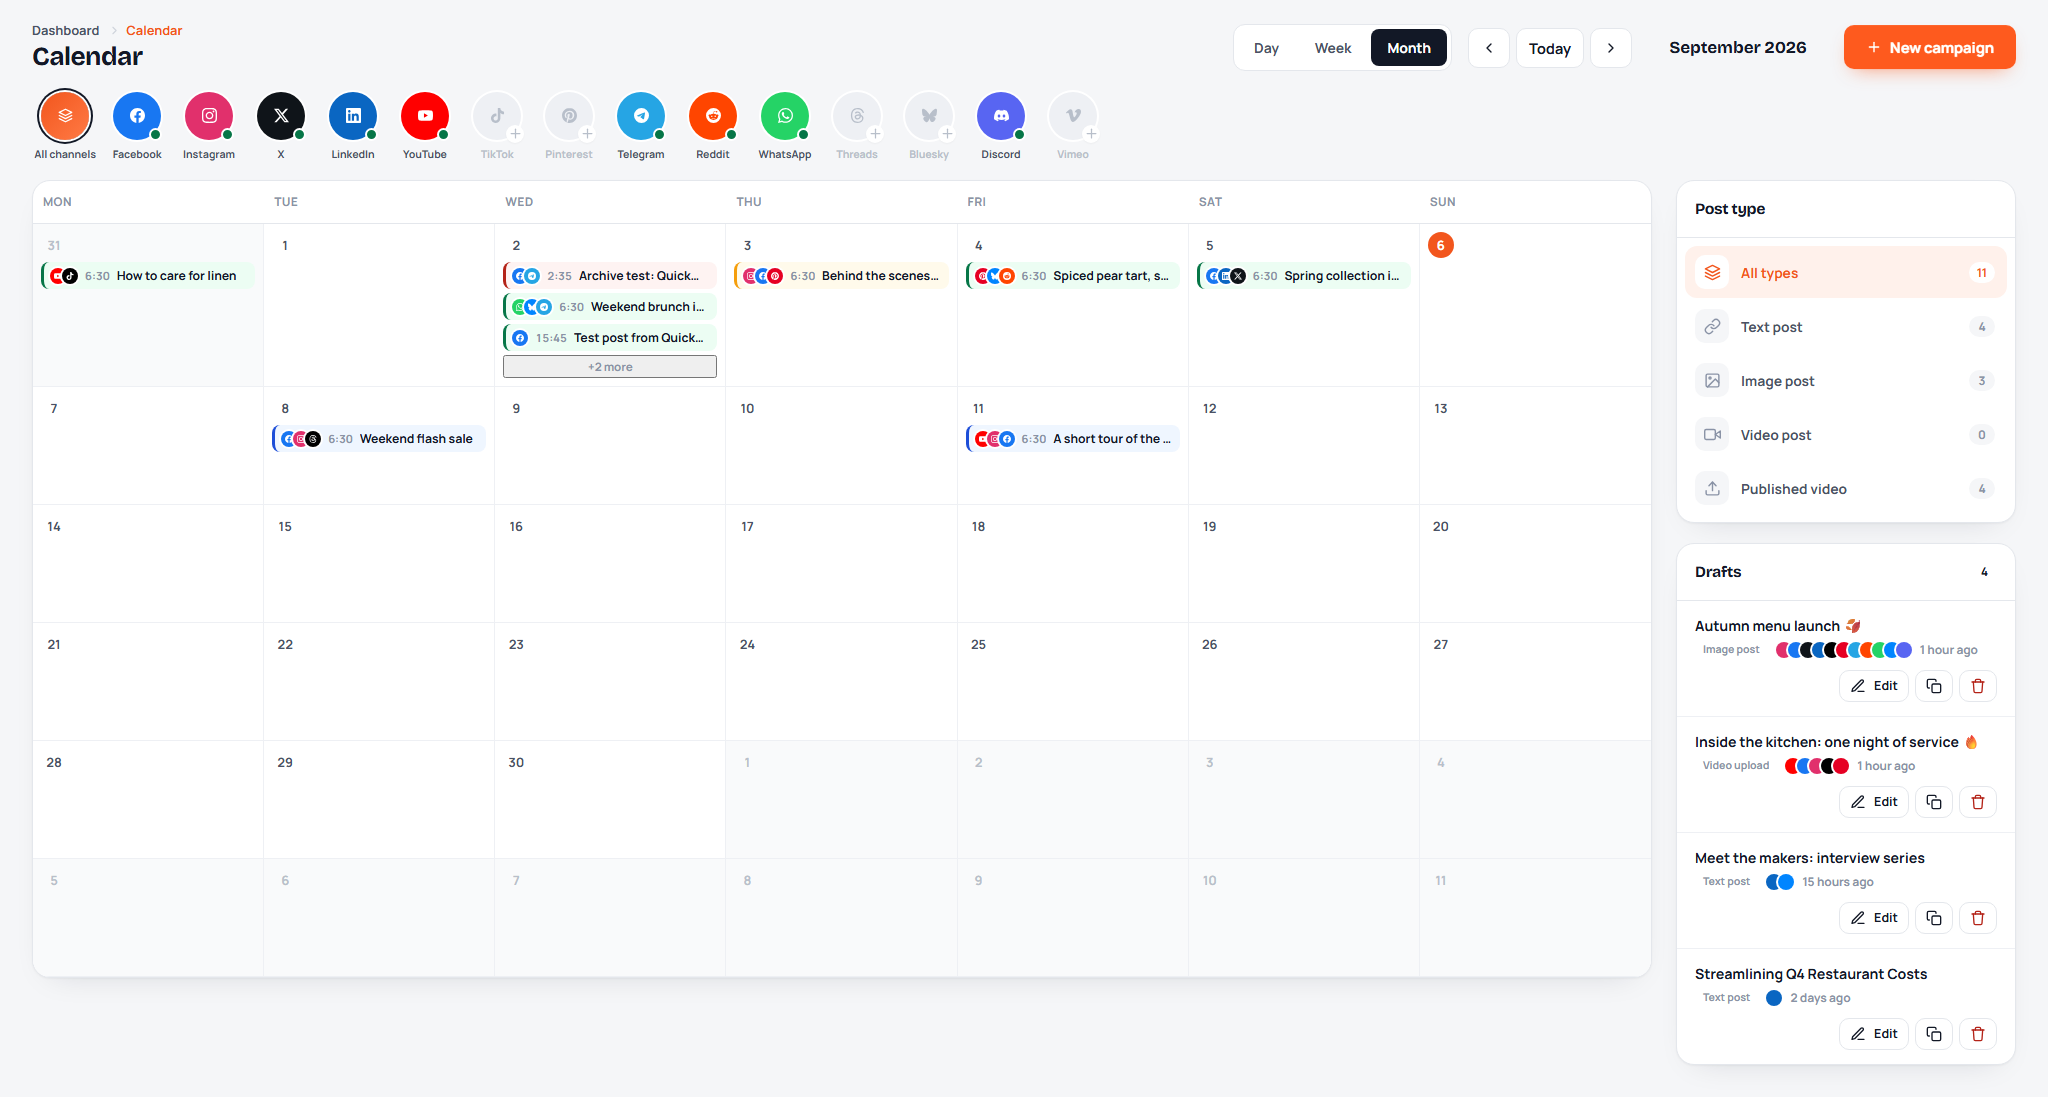Connect the Bluesky channel

929,116
